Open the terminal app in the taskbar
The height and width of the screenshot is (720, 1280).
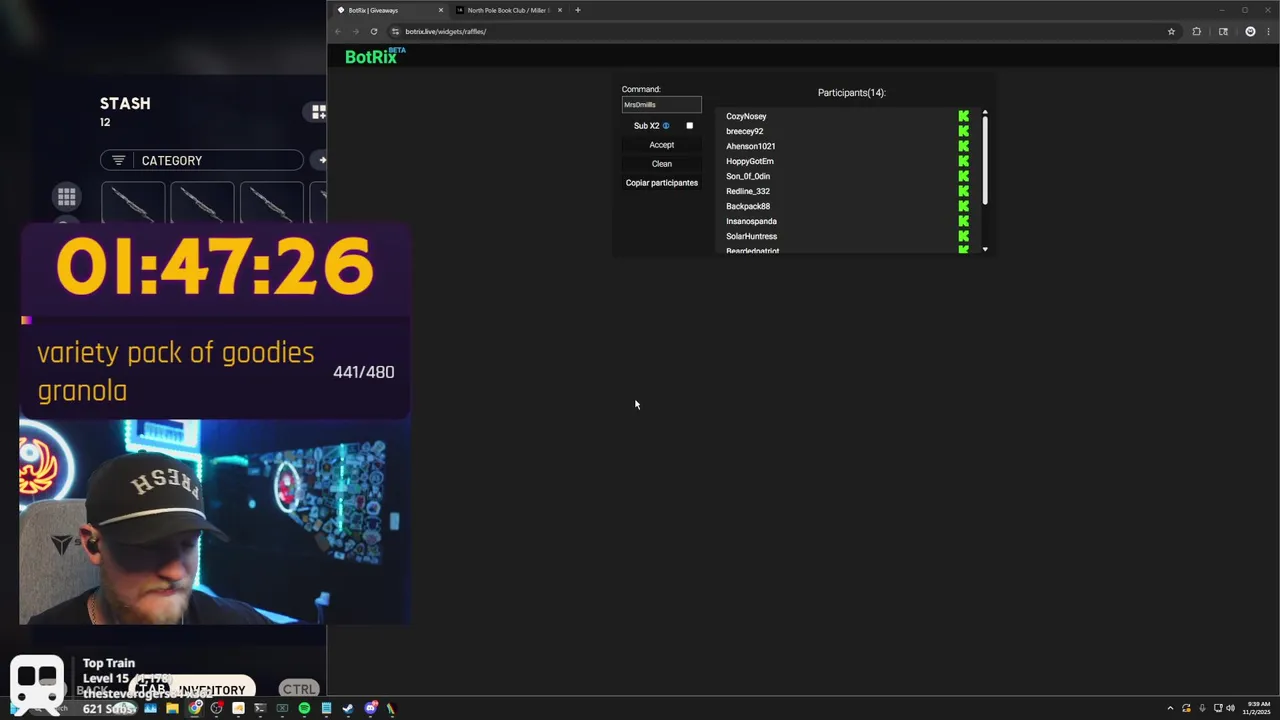point(260,708)
